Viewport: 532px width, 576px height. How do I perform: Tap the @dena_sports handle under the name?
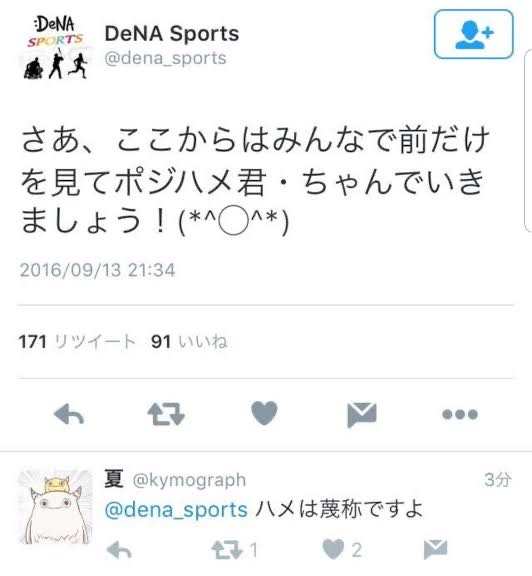coord(165,58)
